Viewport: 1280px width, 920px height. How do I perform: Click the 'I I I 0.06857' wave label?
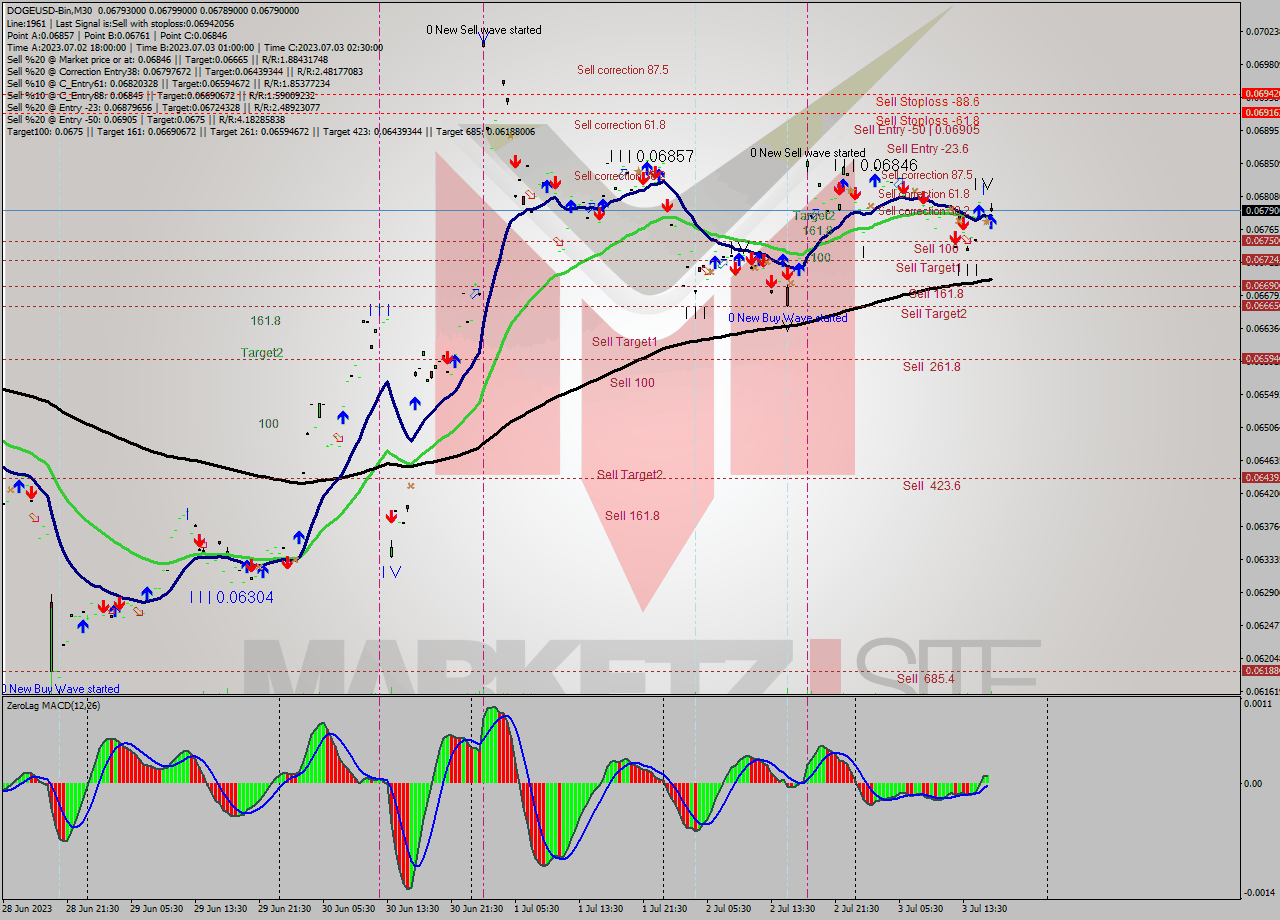(x=651, y=157)
